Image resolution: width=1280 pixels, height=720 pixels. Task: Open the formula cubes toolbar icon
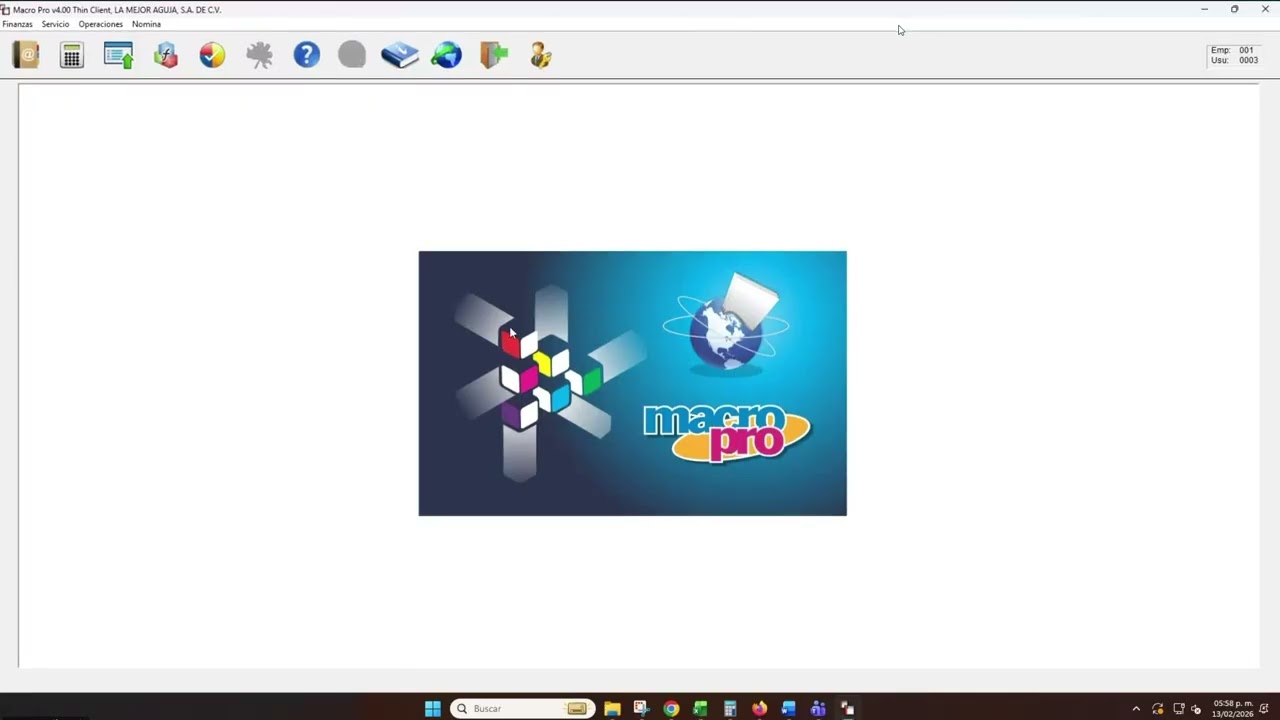point(166,55)
